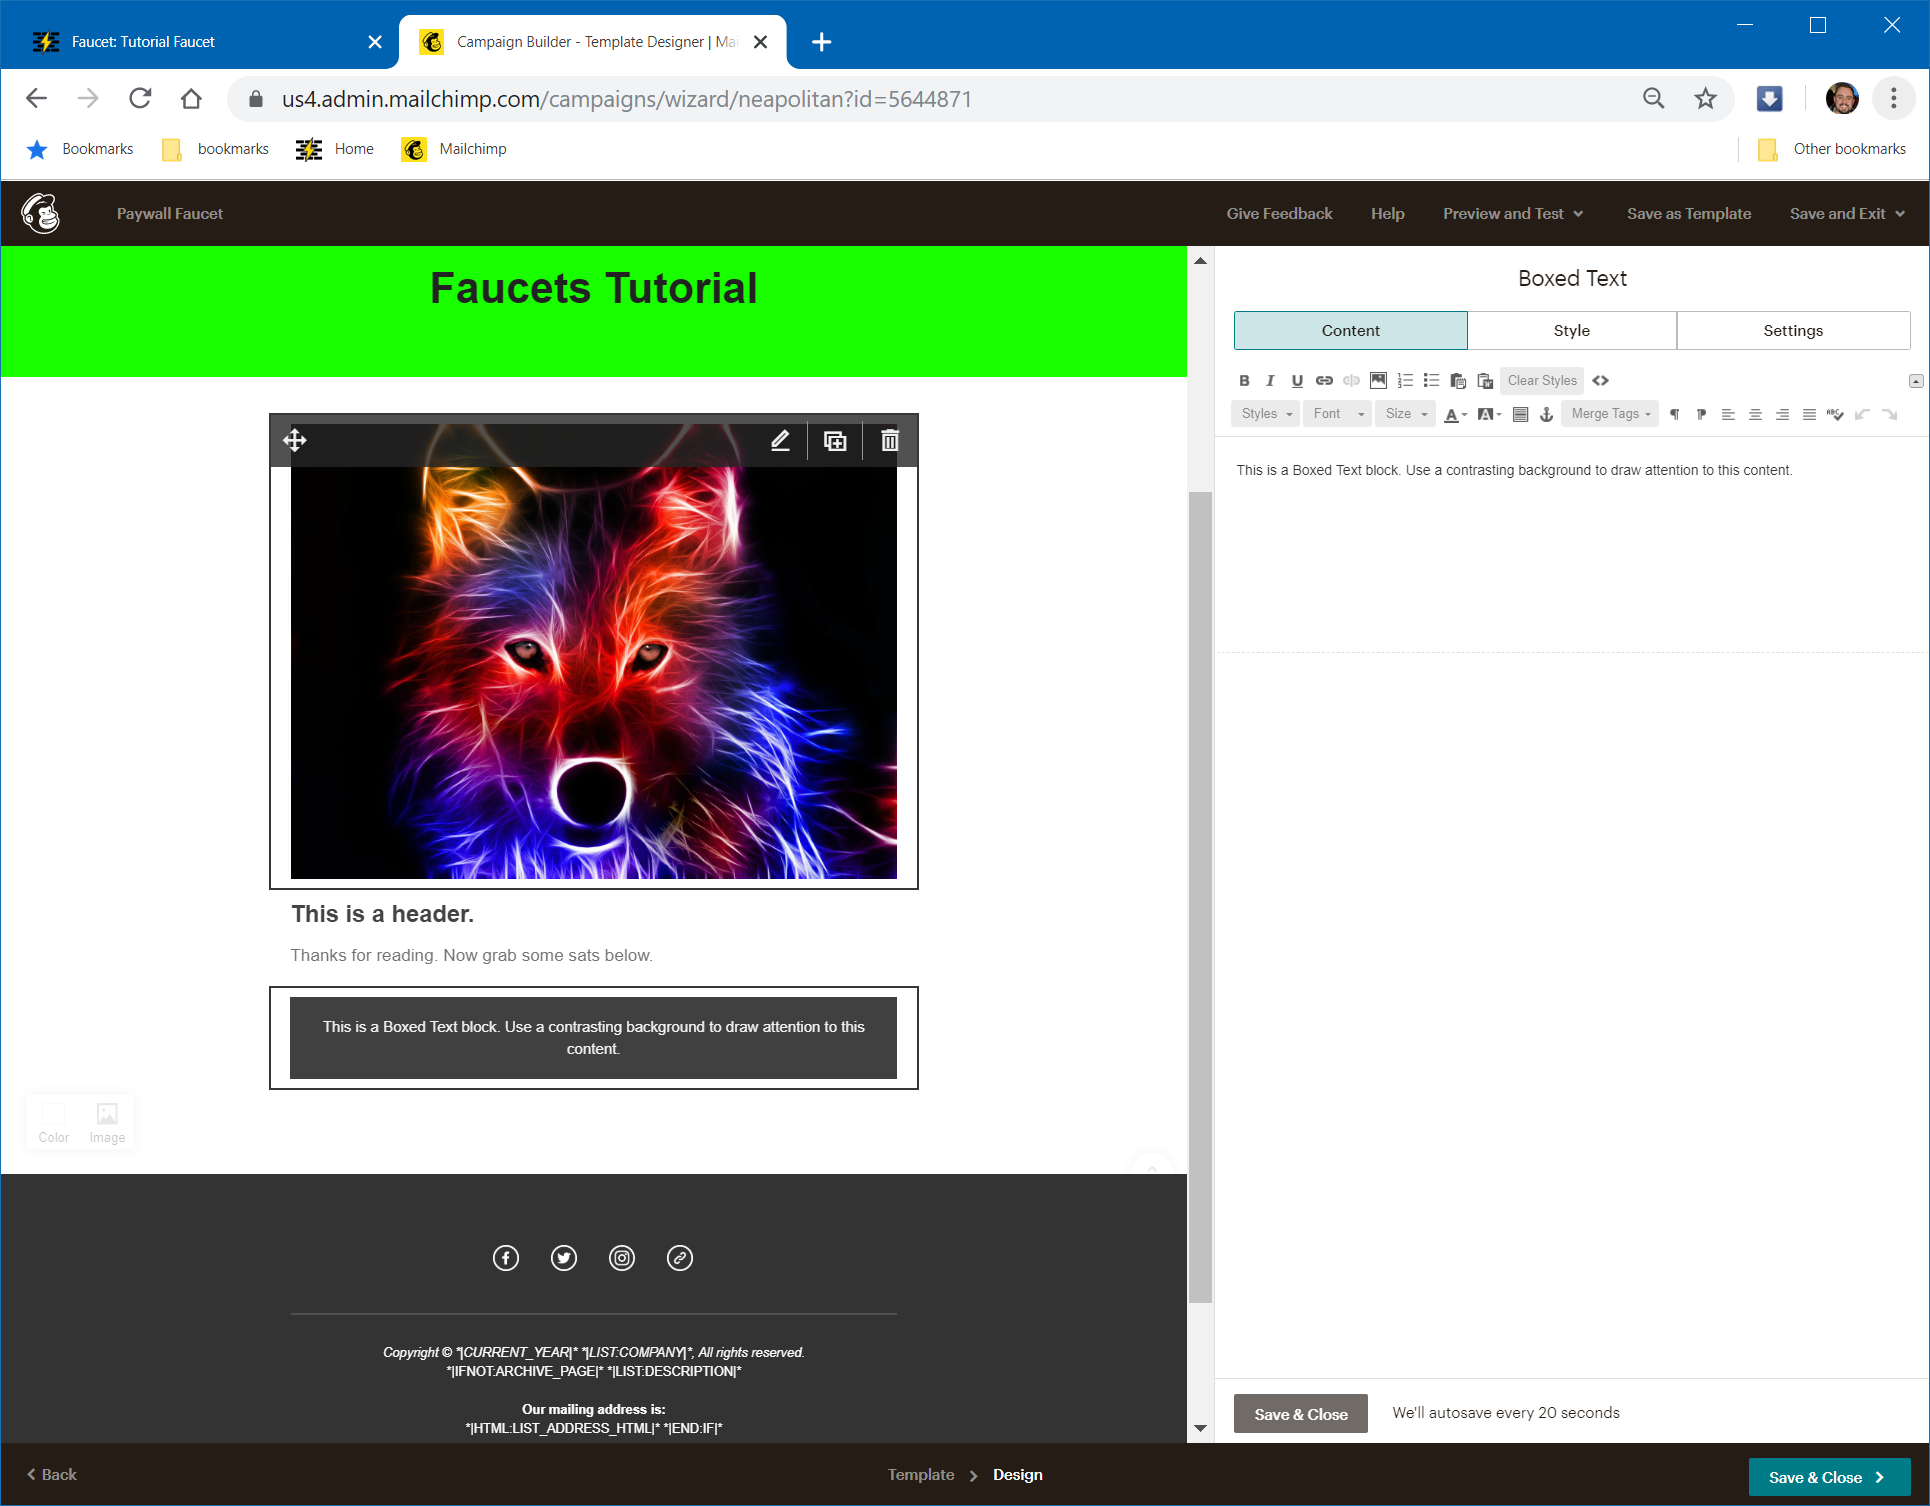Click the Give Feedback link
Viewport: 1930px width, 1506px height.
(1279, 214)
